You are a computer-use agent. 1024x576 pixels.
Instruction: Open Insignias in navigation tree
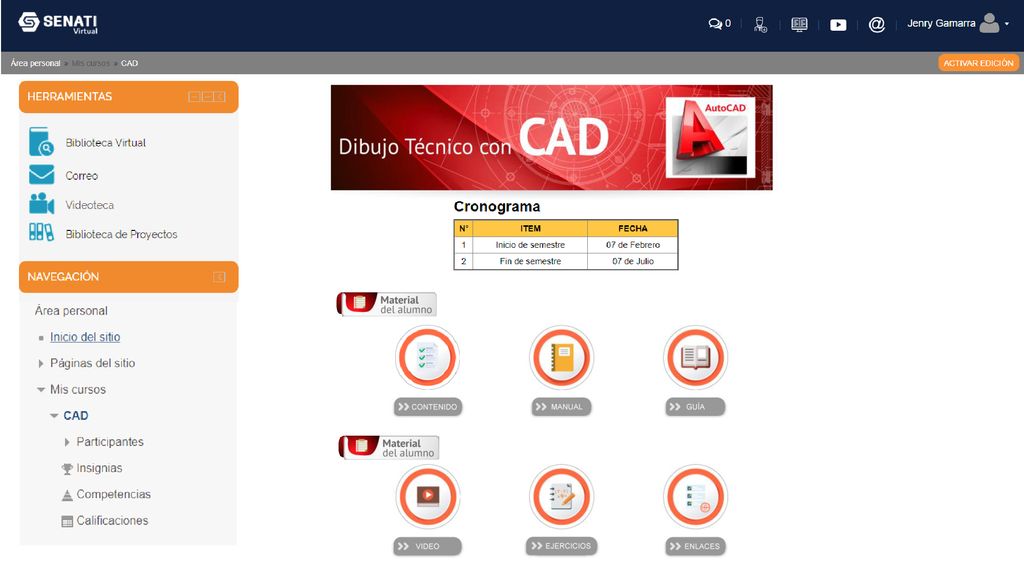click(99, 468)
